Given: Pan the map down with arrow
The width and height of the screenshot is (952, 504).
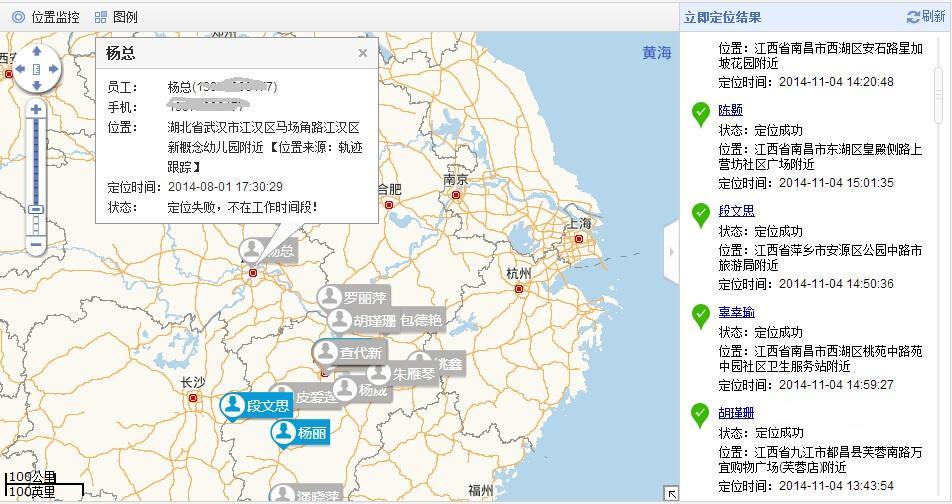Looking at the screenshot, I should [x=37, y=87].
